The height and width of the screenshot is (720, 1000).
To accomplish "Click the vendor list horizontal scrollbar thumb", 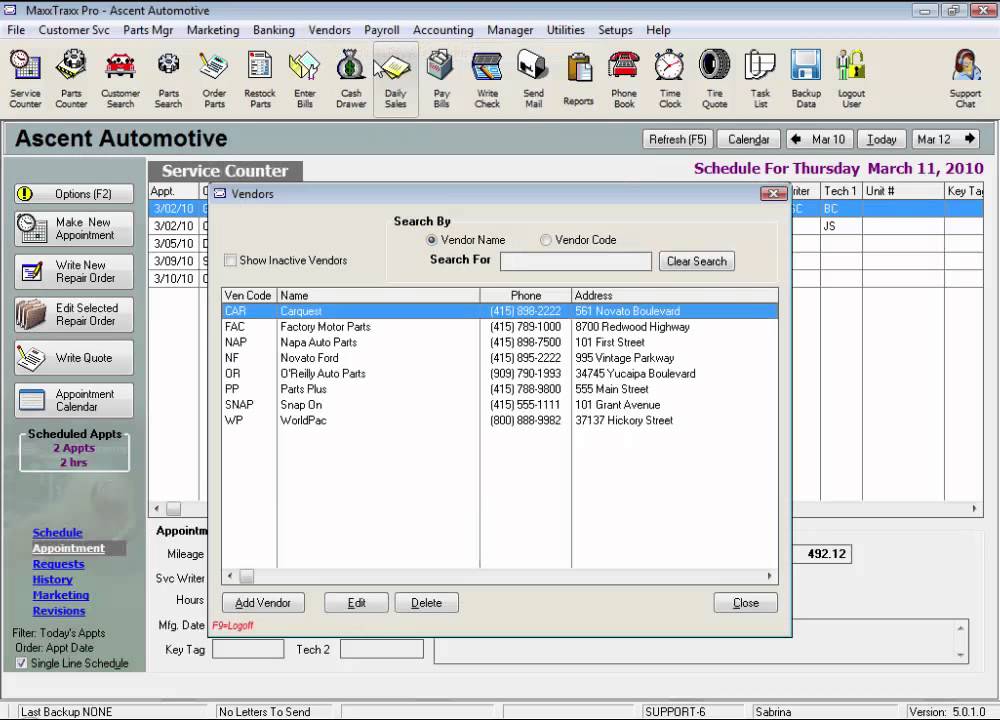I will pos(246,577).
